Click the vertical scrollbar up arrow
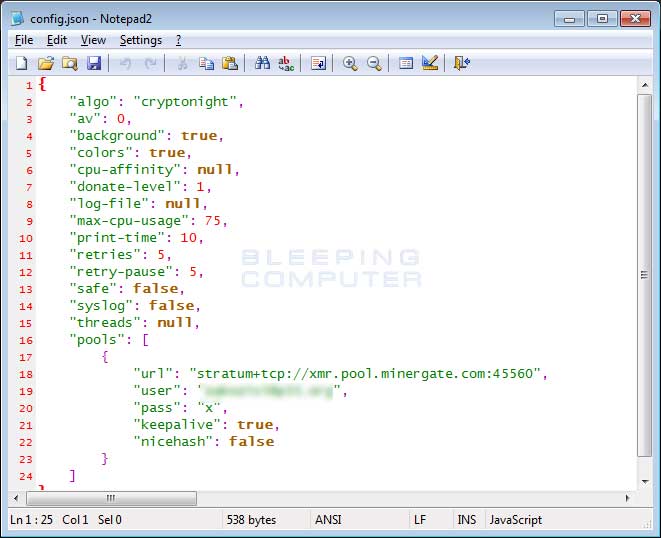 pos(645,85)
